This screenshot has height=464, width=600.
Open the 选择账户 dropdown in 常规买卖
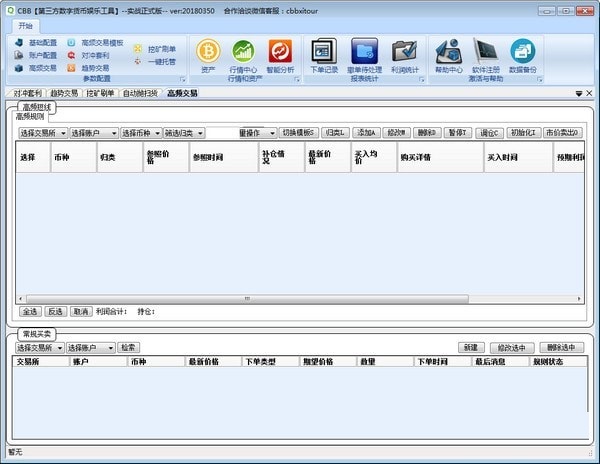point(90,347)
